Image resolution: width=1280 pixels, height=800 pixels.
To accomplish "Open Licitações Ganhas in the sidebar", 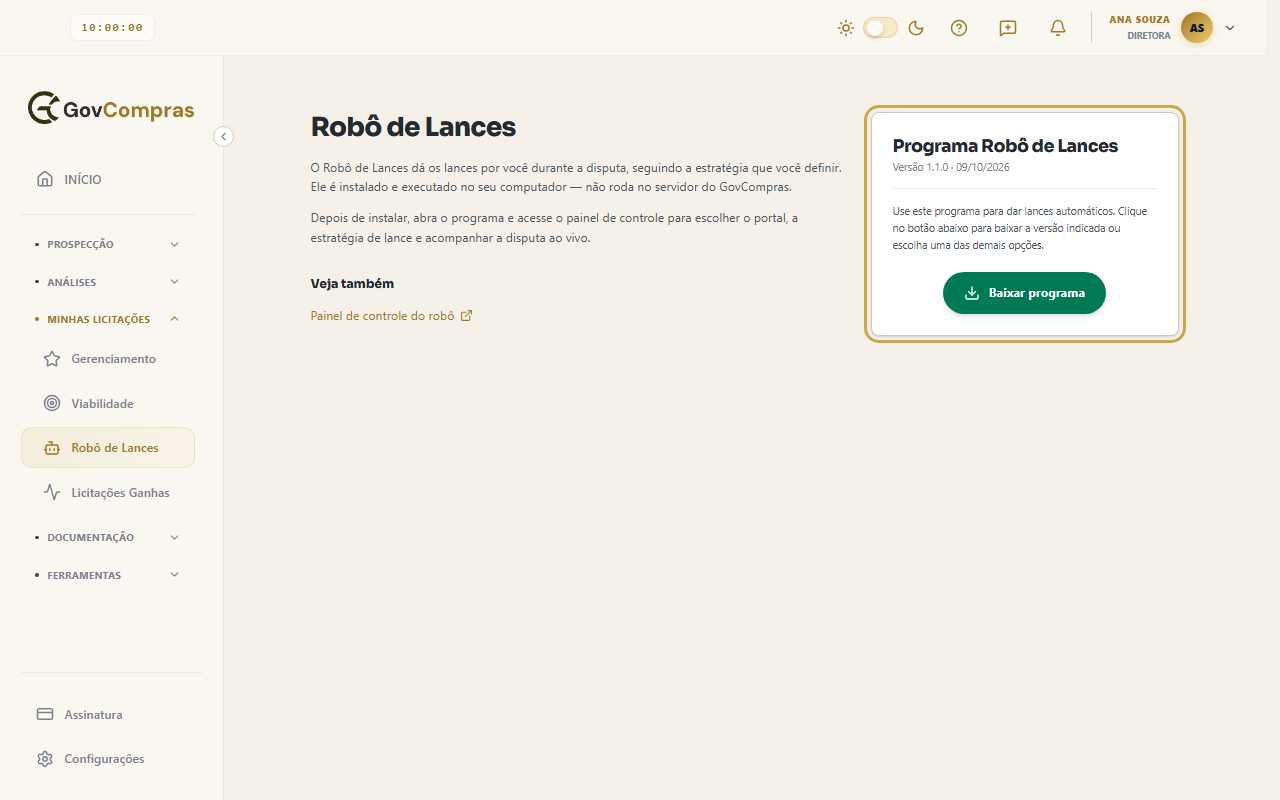I will point(108,492).
